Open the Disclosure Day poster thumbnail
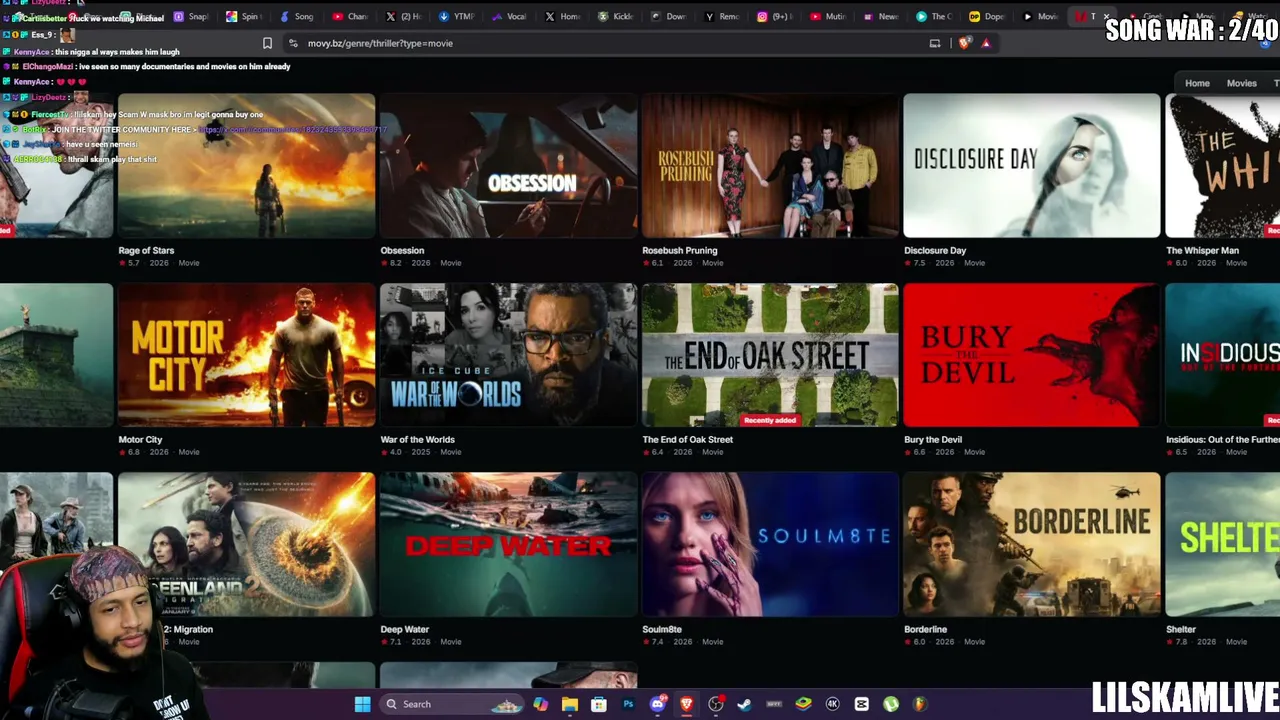 [x=1032, y=166]
